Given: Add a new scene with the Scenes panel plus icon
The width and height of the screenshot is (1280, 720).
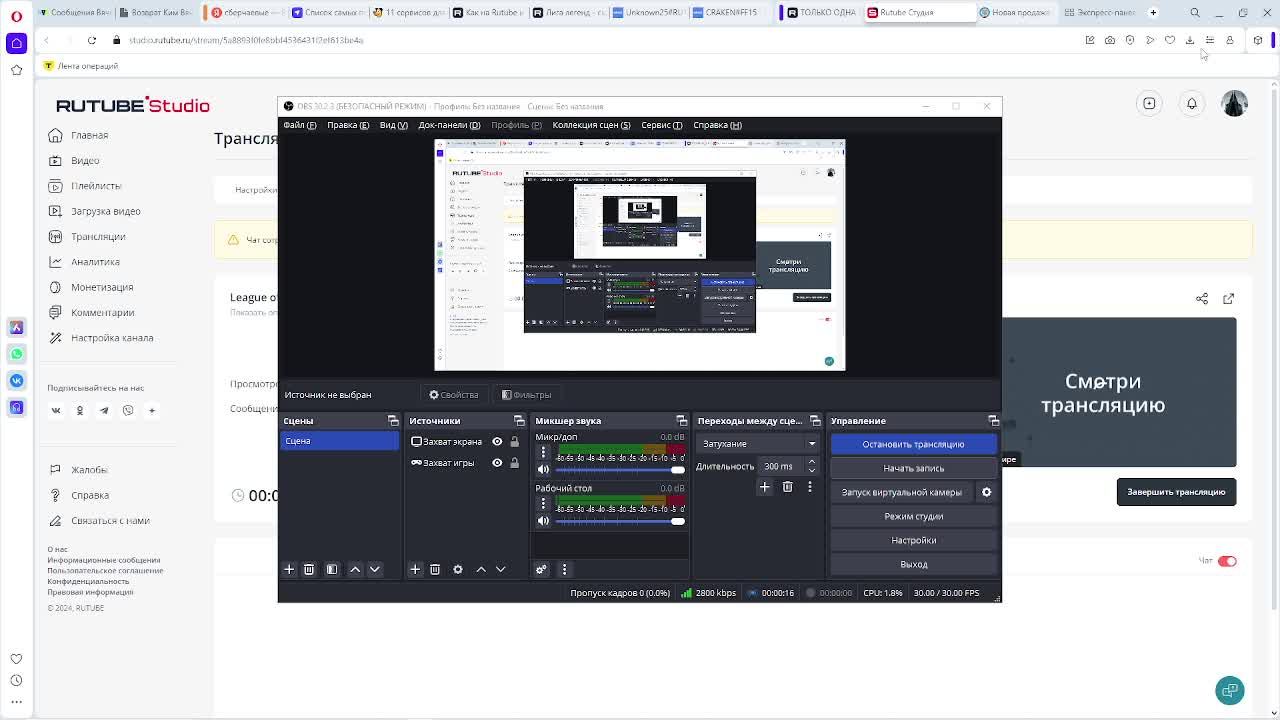Looking at the screenshot, I should (289, 569).
